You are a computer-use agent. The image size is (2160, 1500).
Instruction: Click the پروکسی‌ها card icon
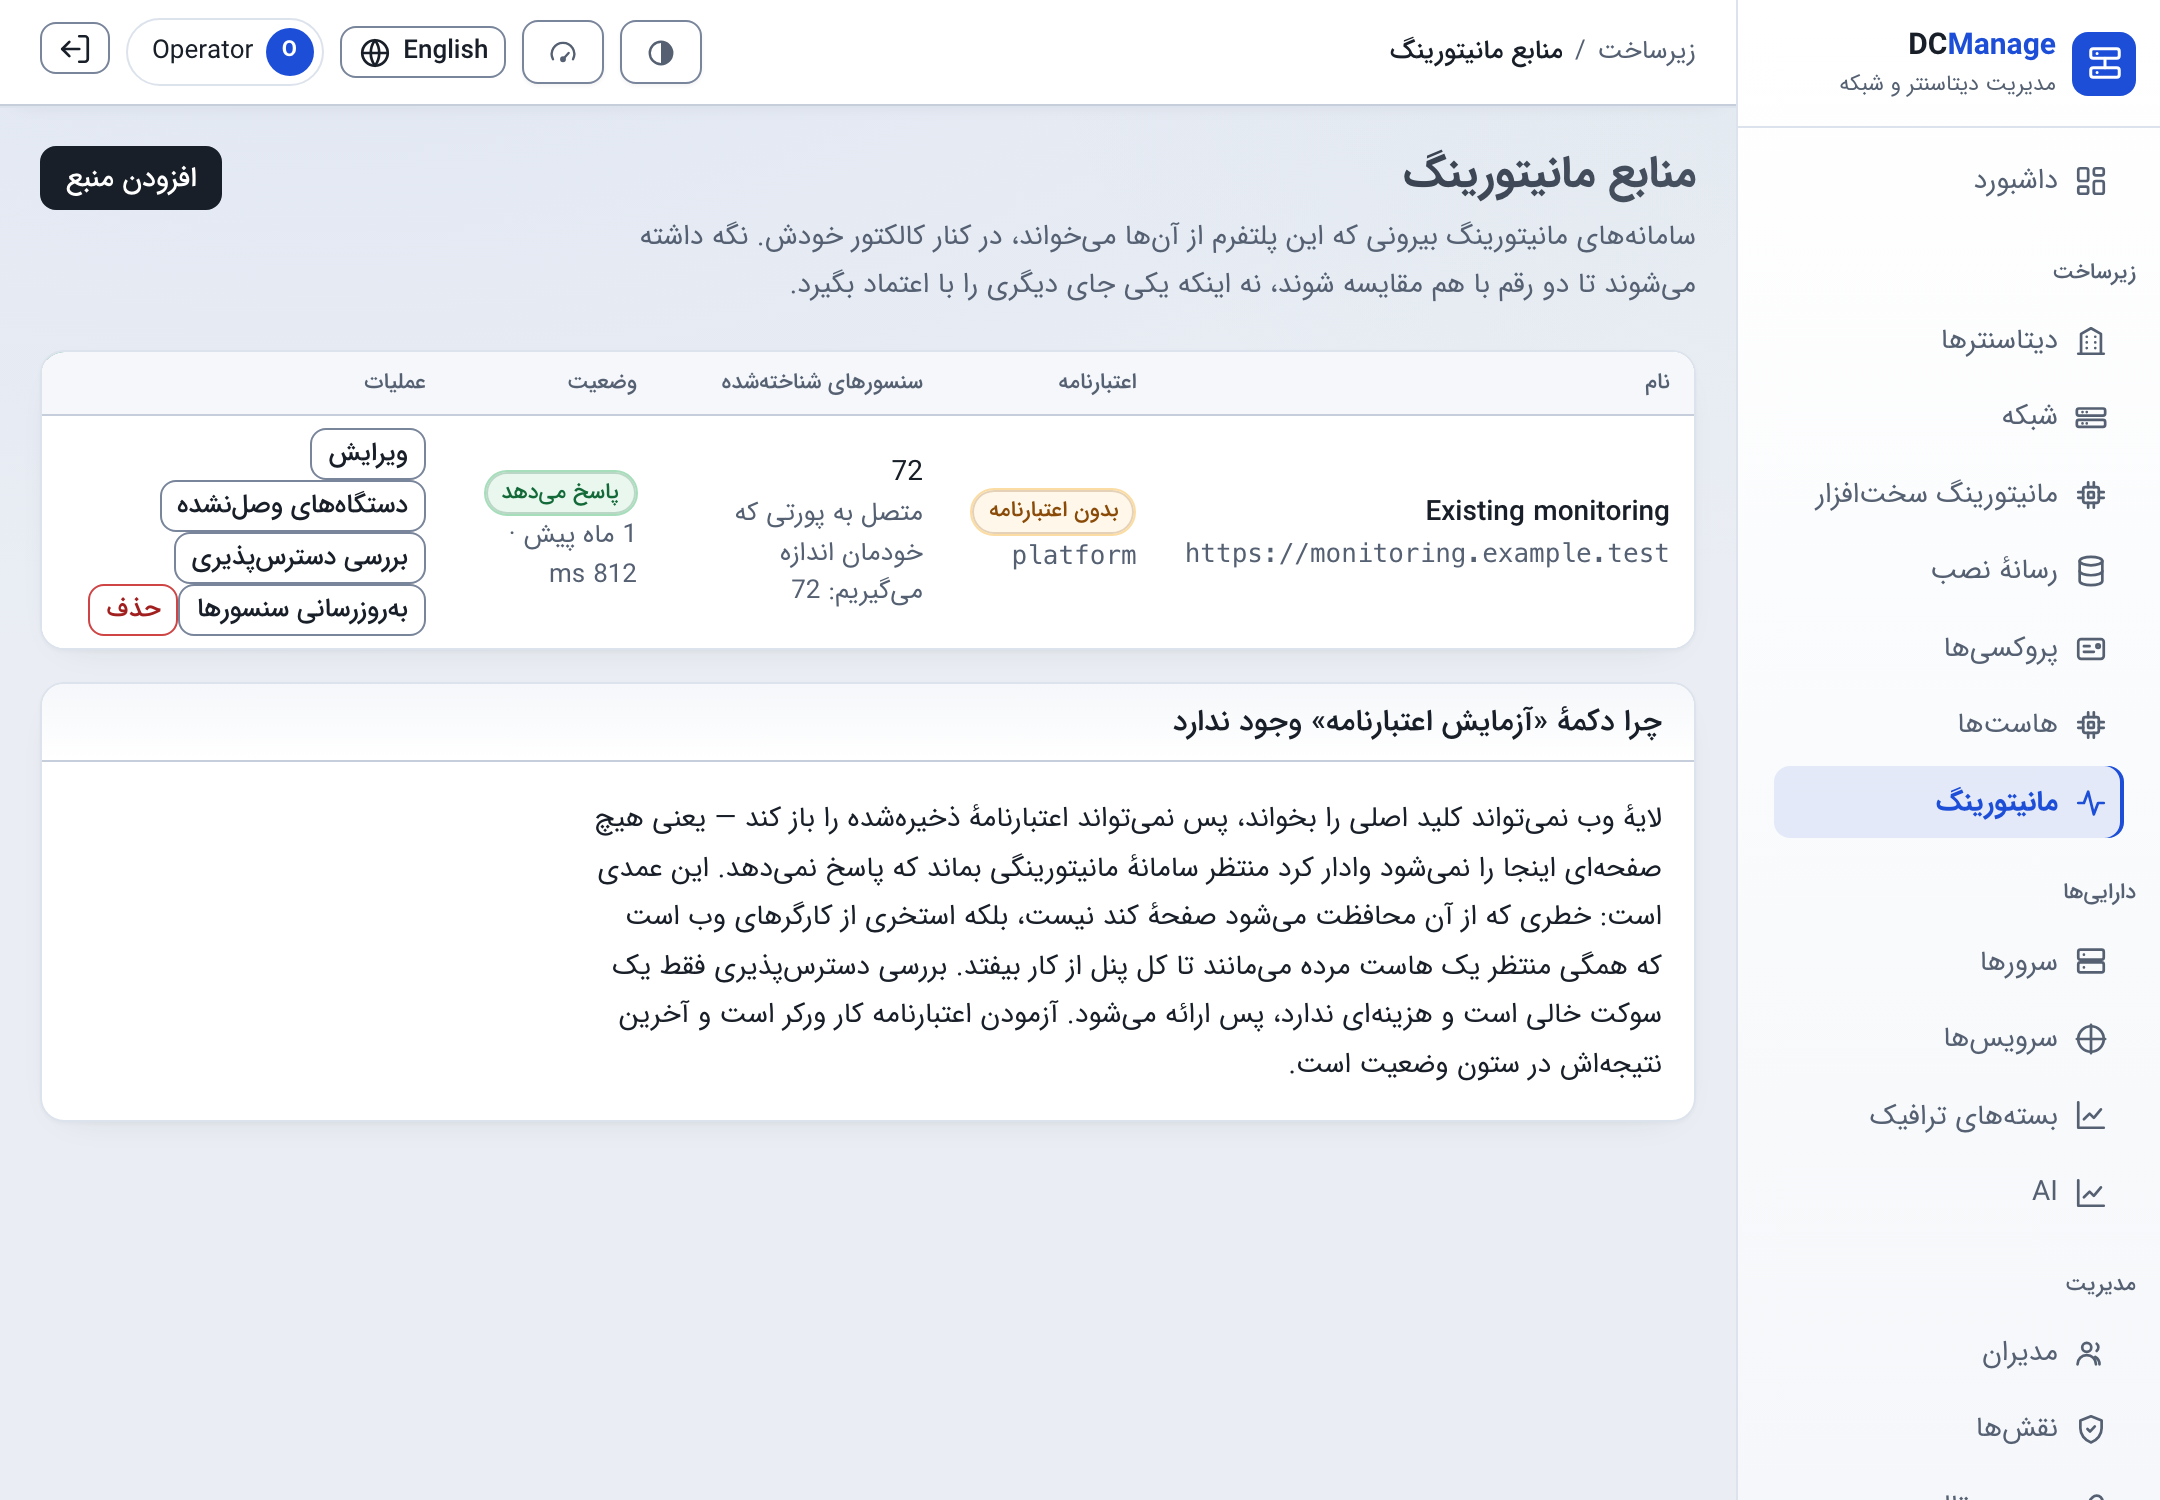(x=2090, y=649)
